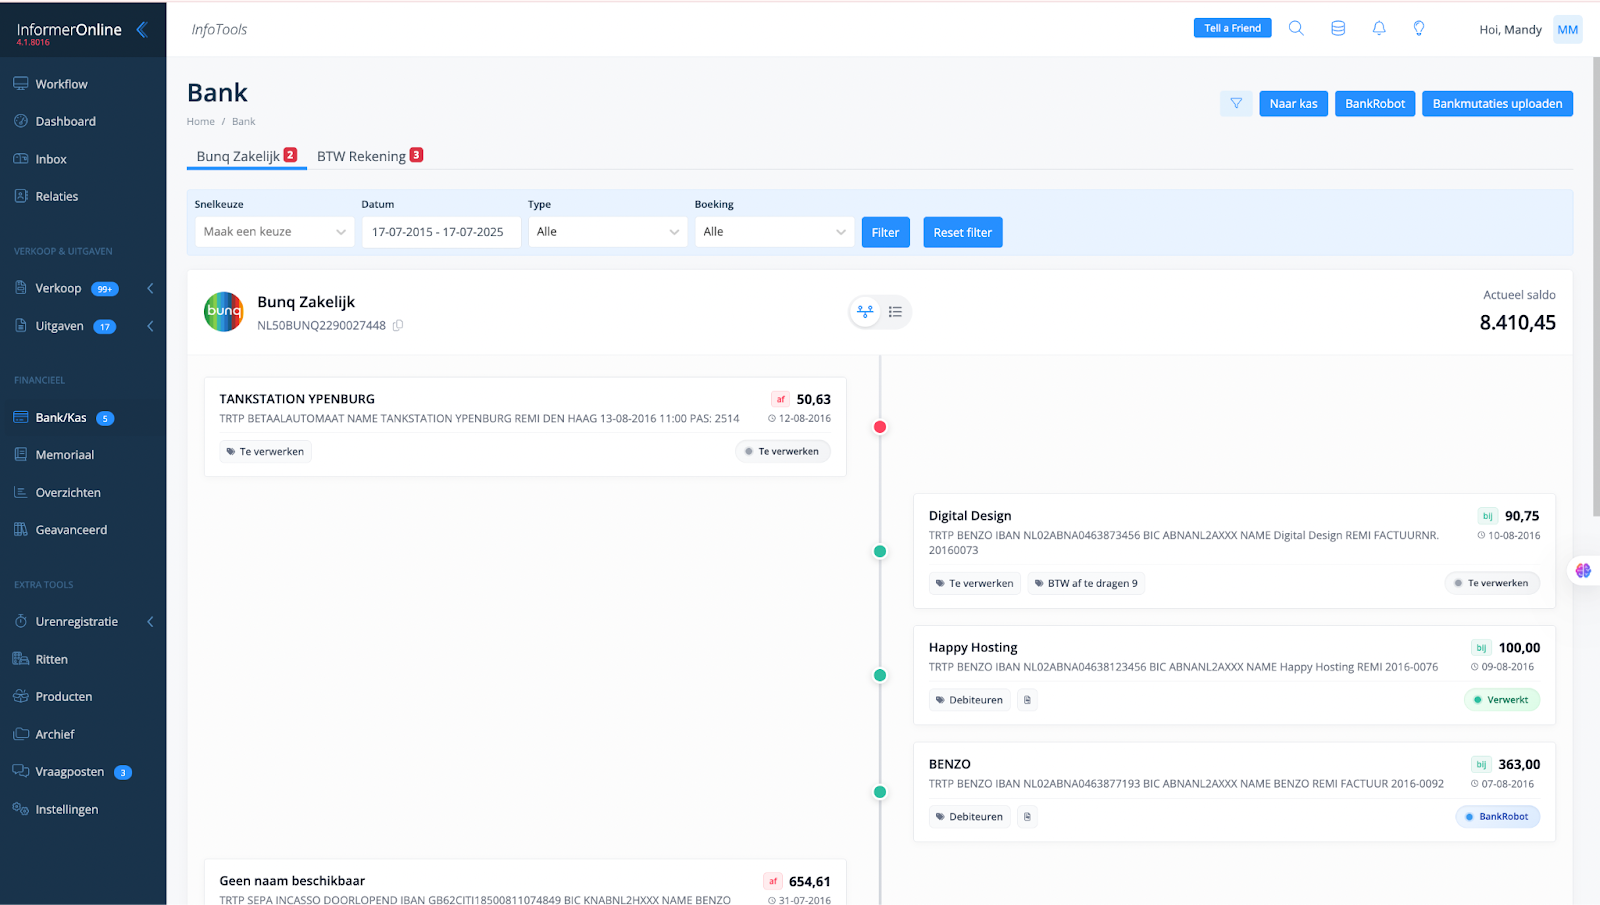
Task: Expand Uitgaven submenu chevron
Action: tap(150, 326)
